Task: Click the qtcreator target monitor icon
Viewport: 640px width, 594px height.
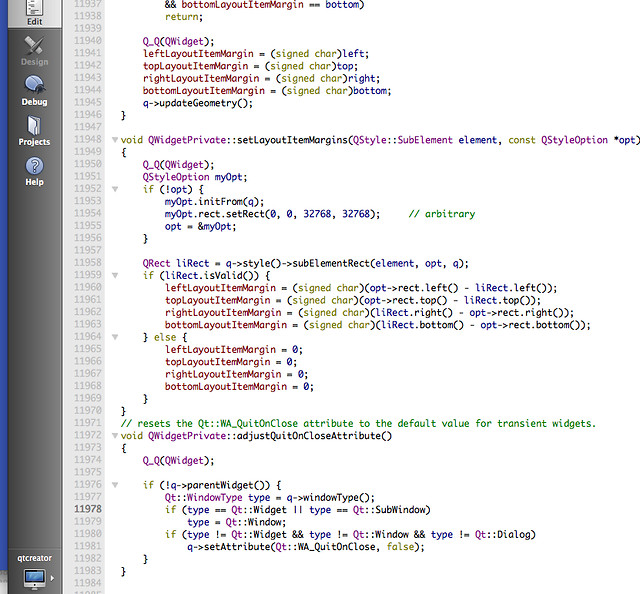Action: pyautogui.click(x=34, y=577)
